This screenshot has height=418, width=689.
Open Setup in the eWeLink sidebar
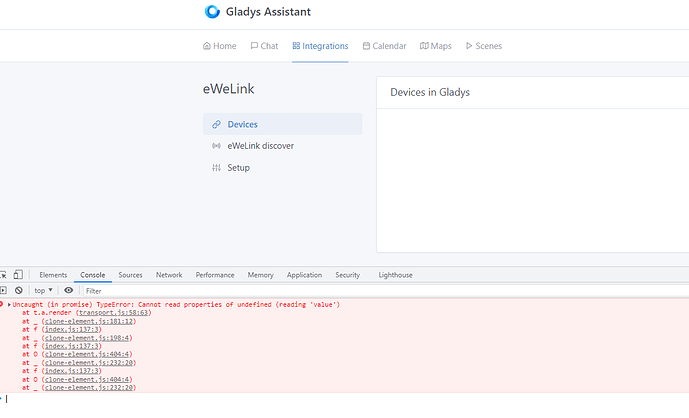pos(283,167)
